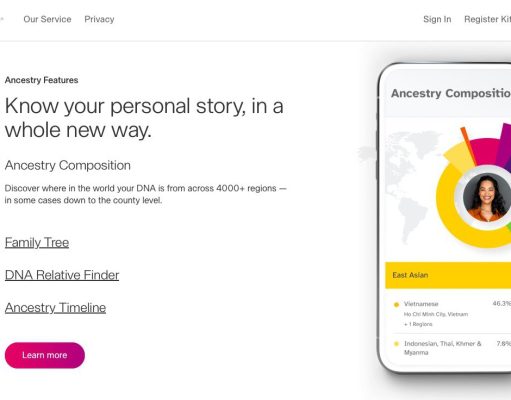Viewport: 511px width, 400px height.
Task: Expand the Ancestry Timeline section
Action: click(55, 308)
